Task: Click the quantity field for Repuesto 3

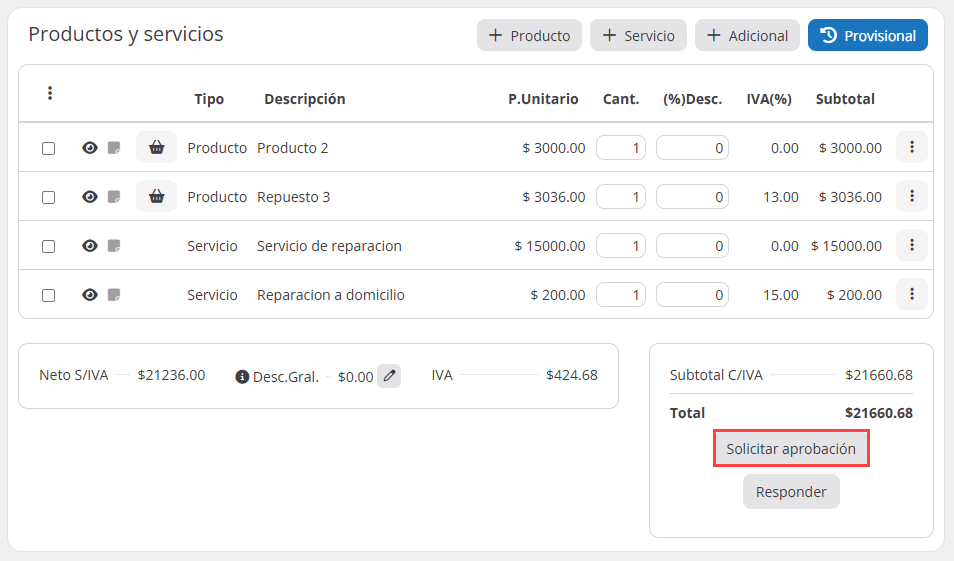Action: click(621, 197)
